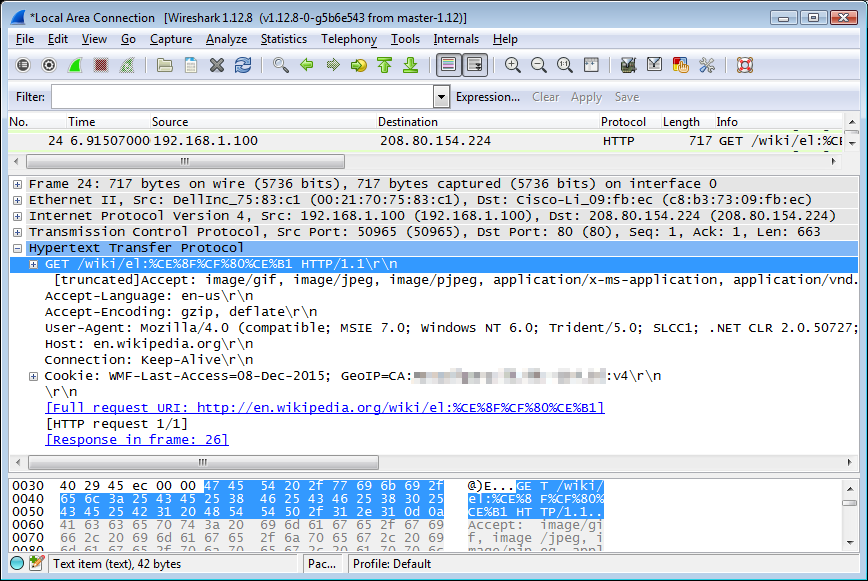Open the capture interfaces list icon
868x581 pixels.
click(x=23, y=65)
